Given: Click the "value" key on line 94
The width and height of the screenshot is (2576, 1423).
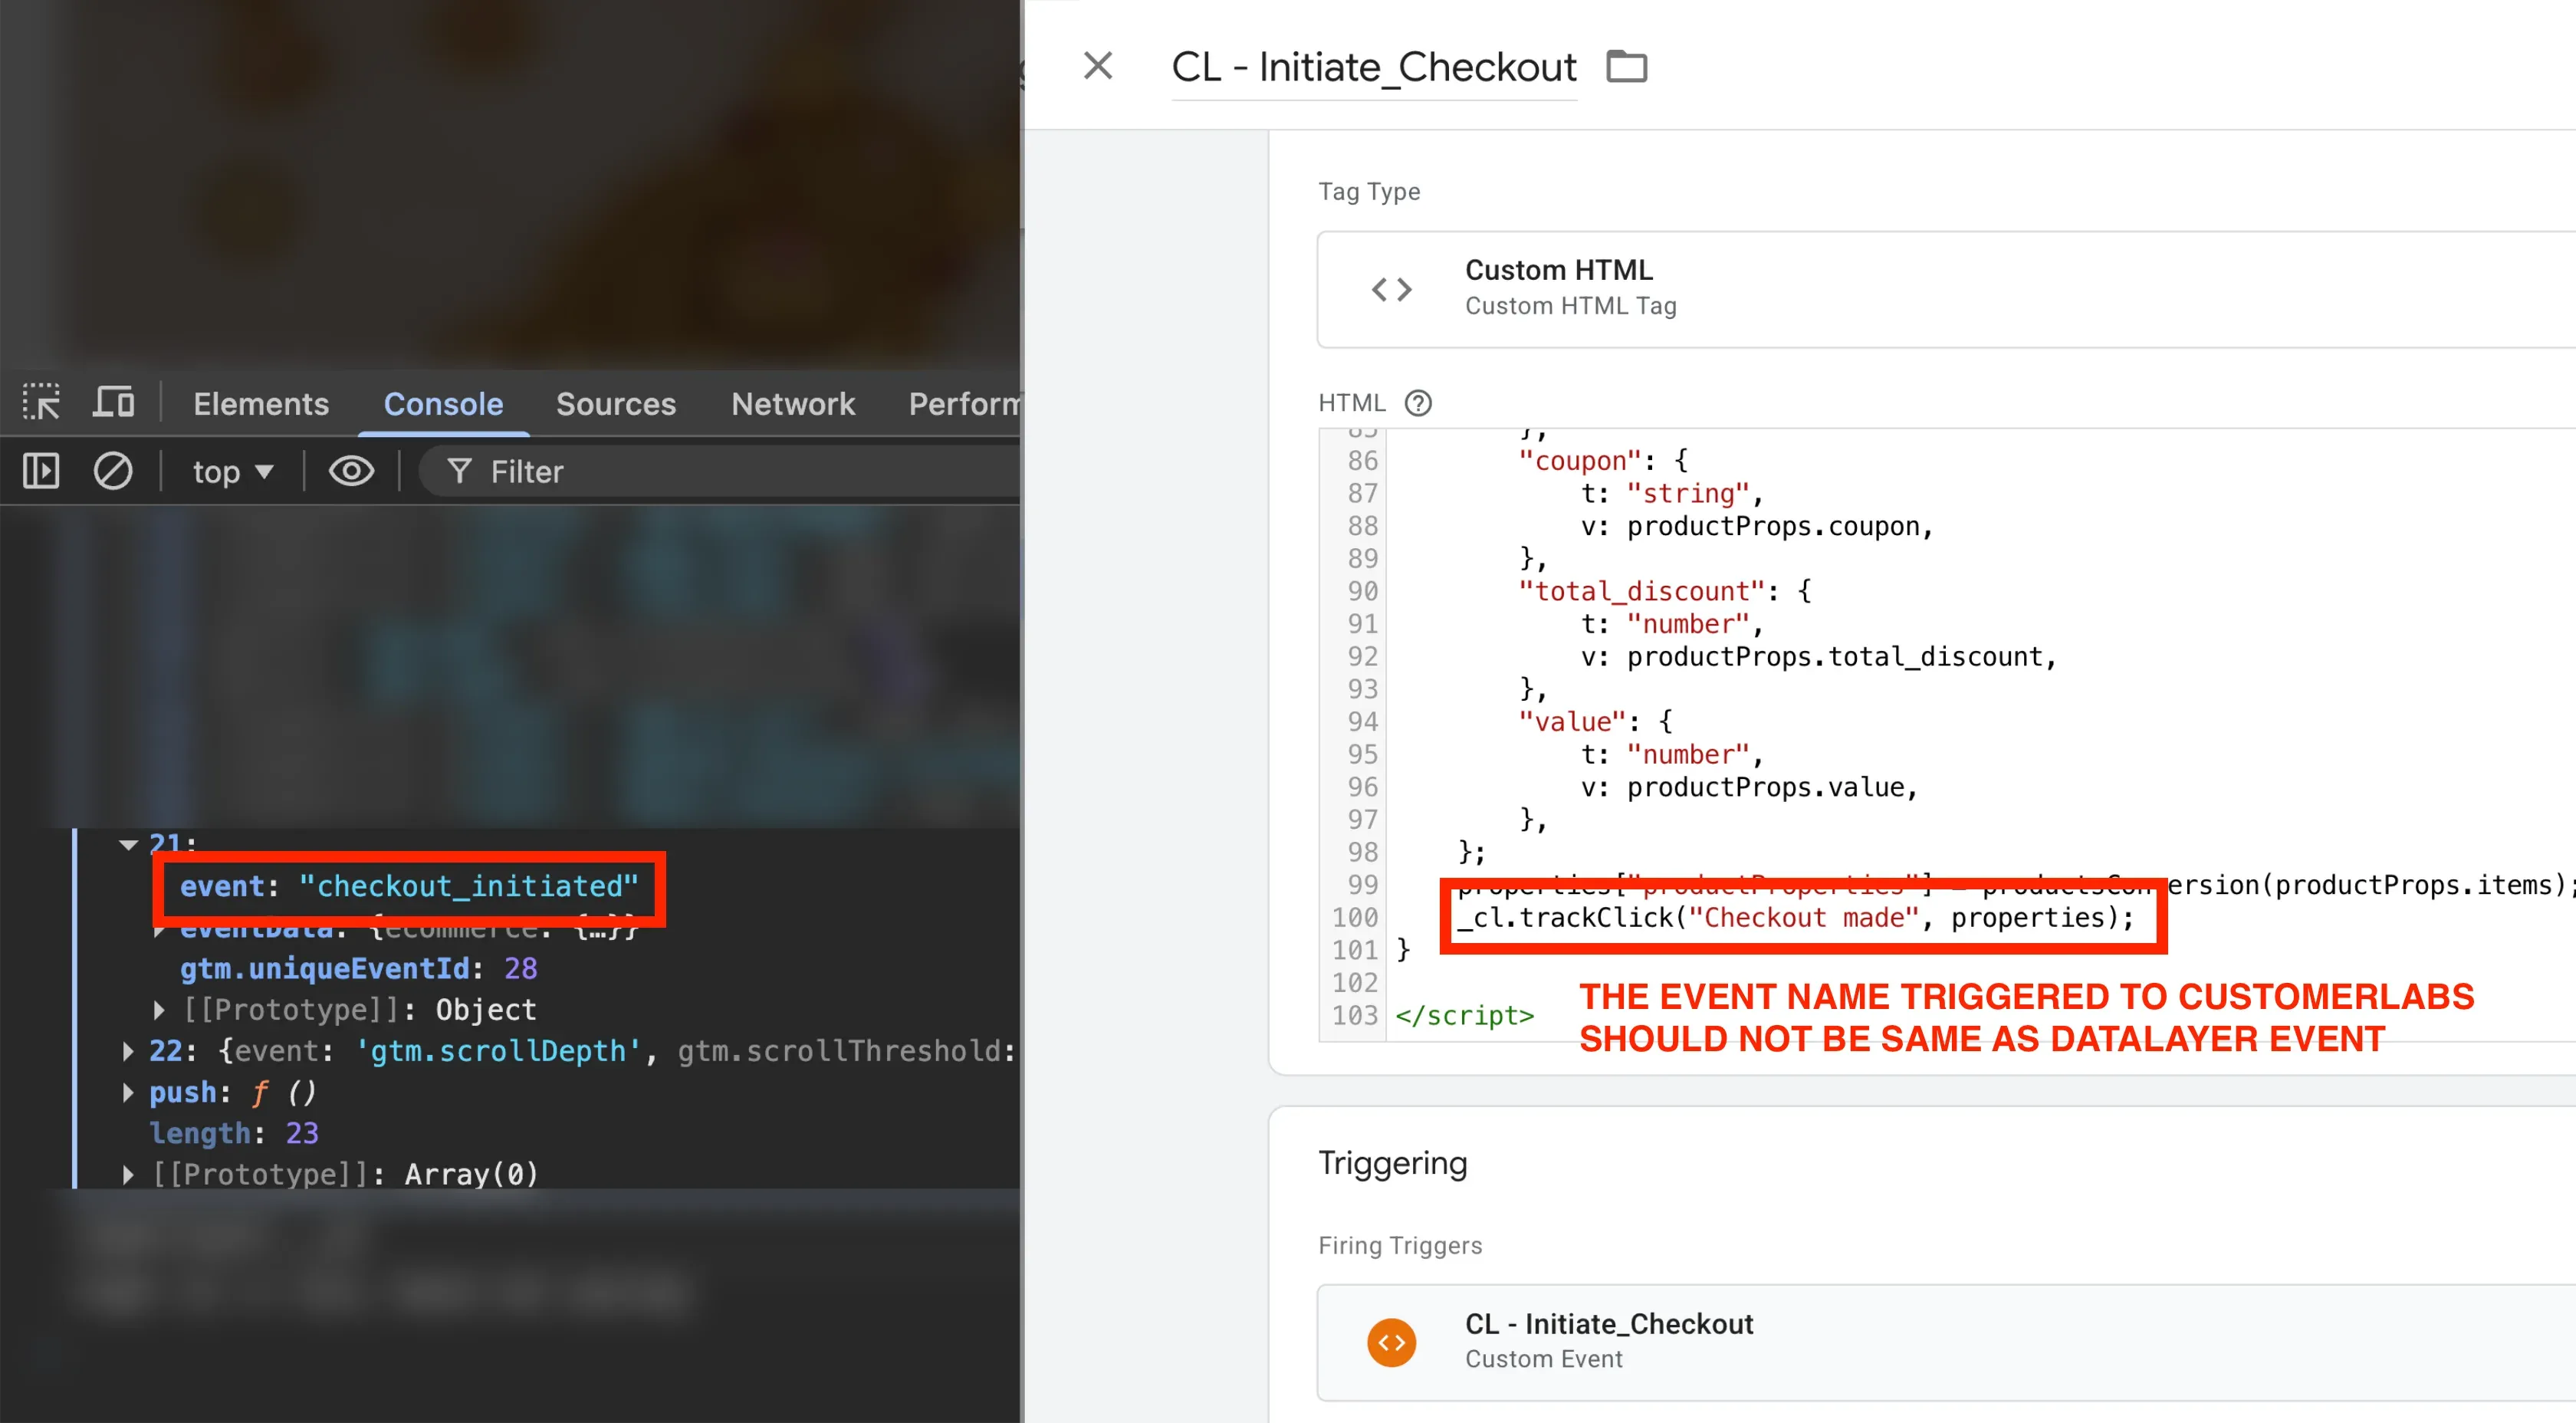Looking at the screenshot, I should pyautogui.click(x=1572, y=722).
